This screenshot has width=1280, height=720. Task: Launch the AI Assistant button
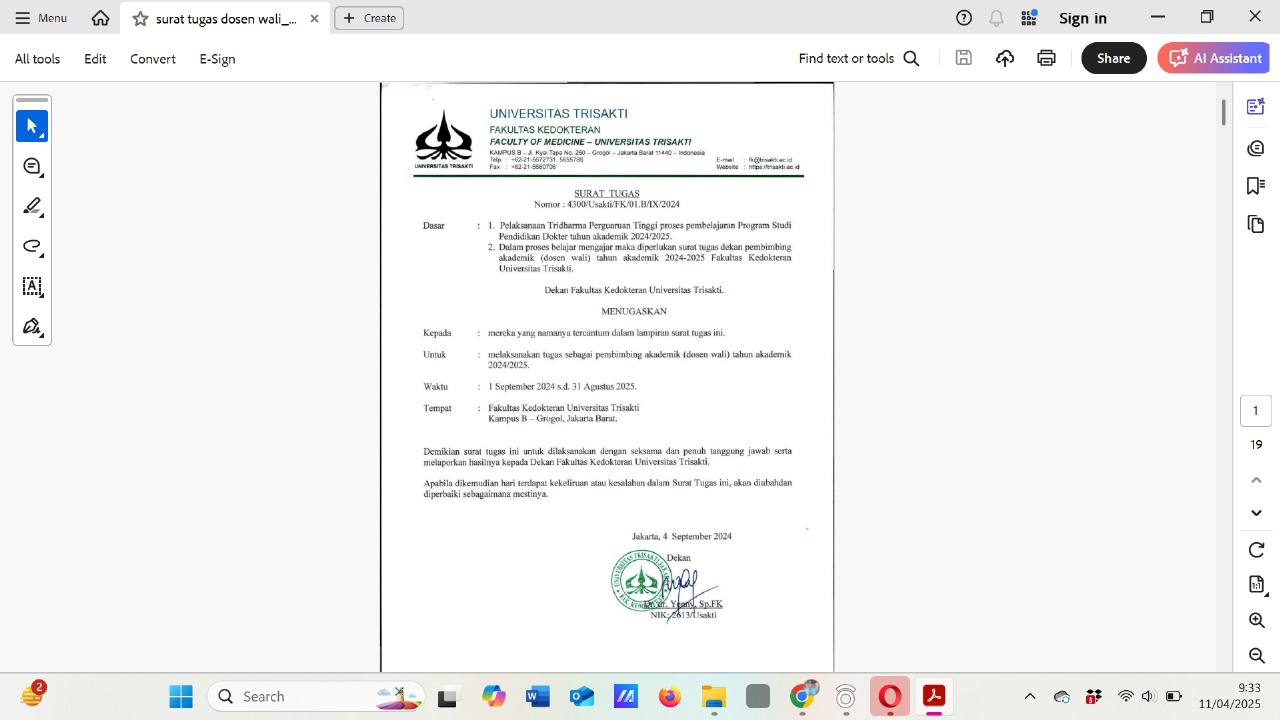coord(1213,58)
